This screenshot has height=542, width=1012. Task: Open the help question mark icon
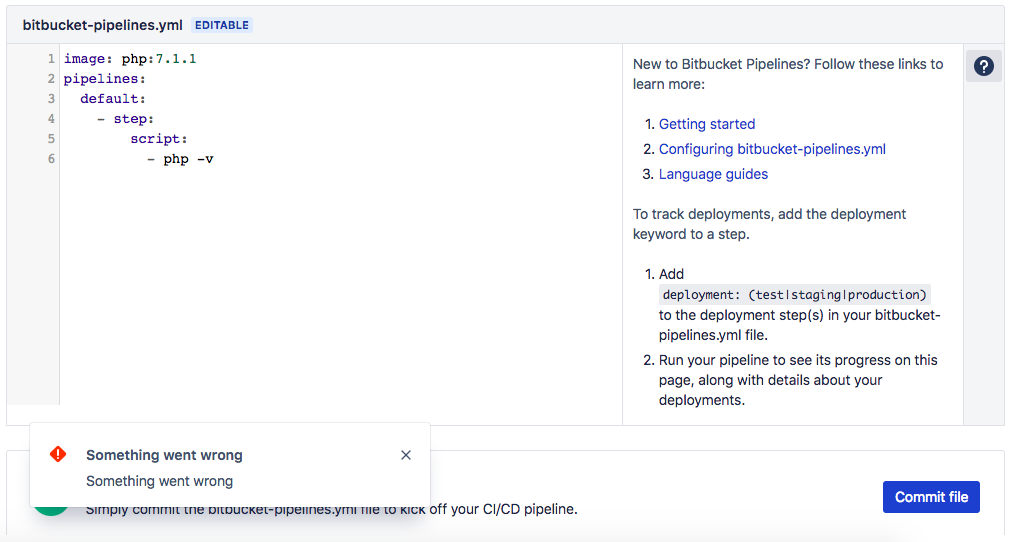tap(984, 66)
